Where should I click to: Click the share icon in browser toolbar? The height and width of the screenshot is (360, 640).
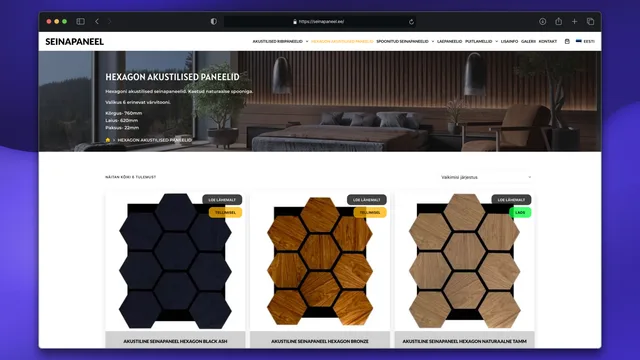coord(558,21)
